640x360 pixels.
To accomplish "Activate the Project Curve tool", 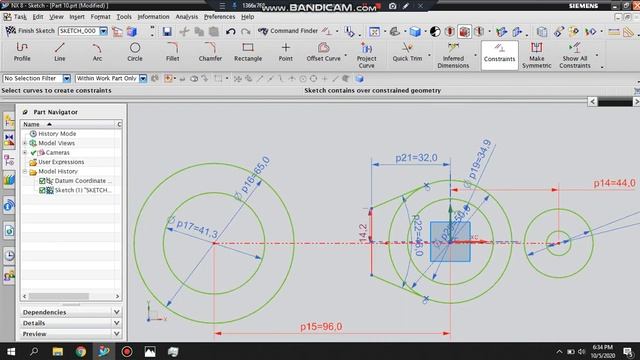I will point(367,55).
